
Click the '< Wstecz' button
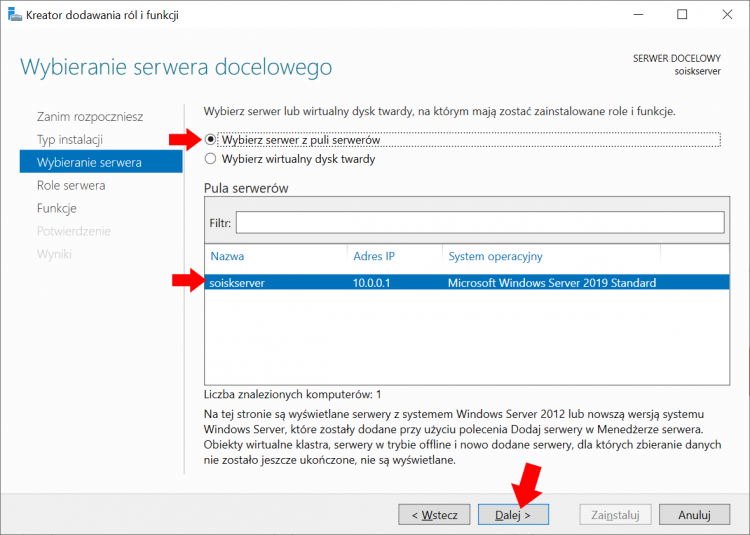[x=434, y=515]
